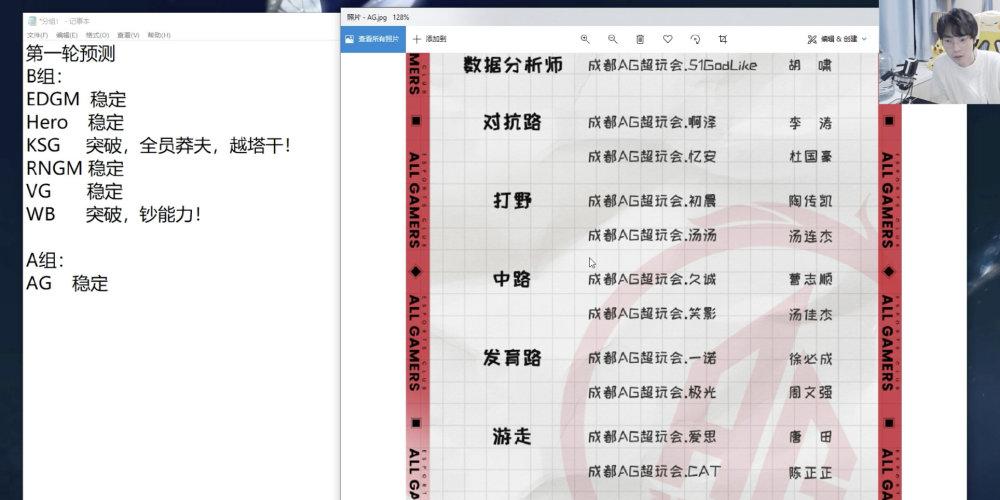
Task: Click 成都AG超玩会.初晨 in the photo
Action: click(652, 202)
